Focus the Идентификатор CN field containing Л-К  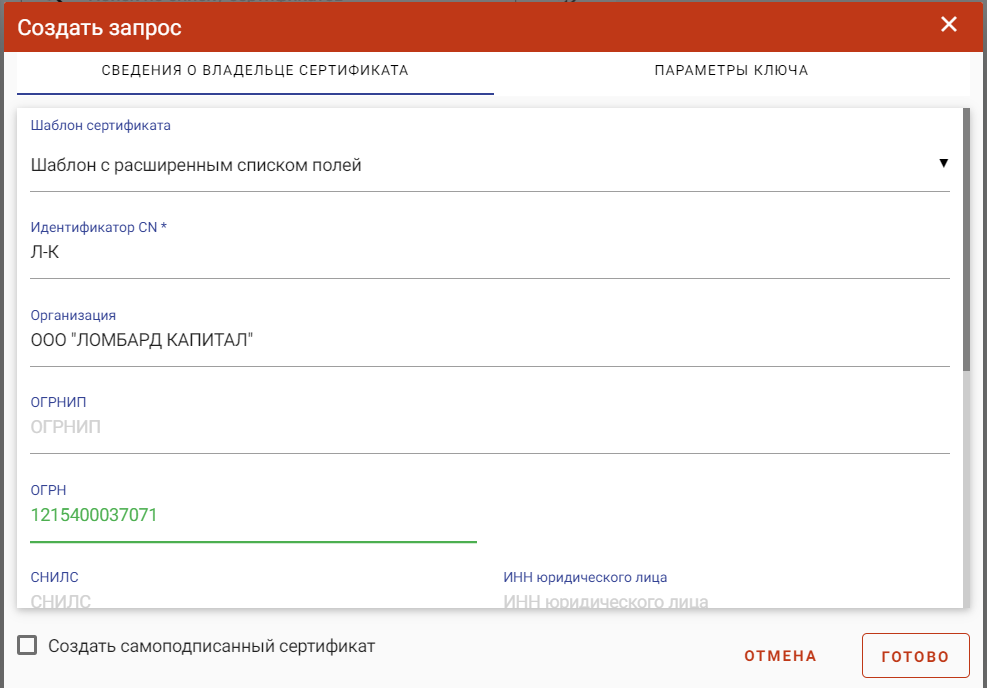pyautogui.click(x=490, y=252)
